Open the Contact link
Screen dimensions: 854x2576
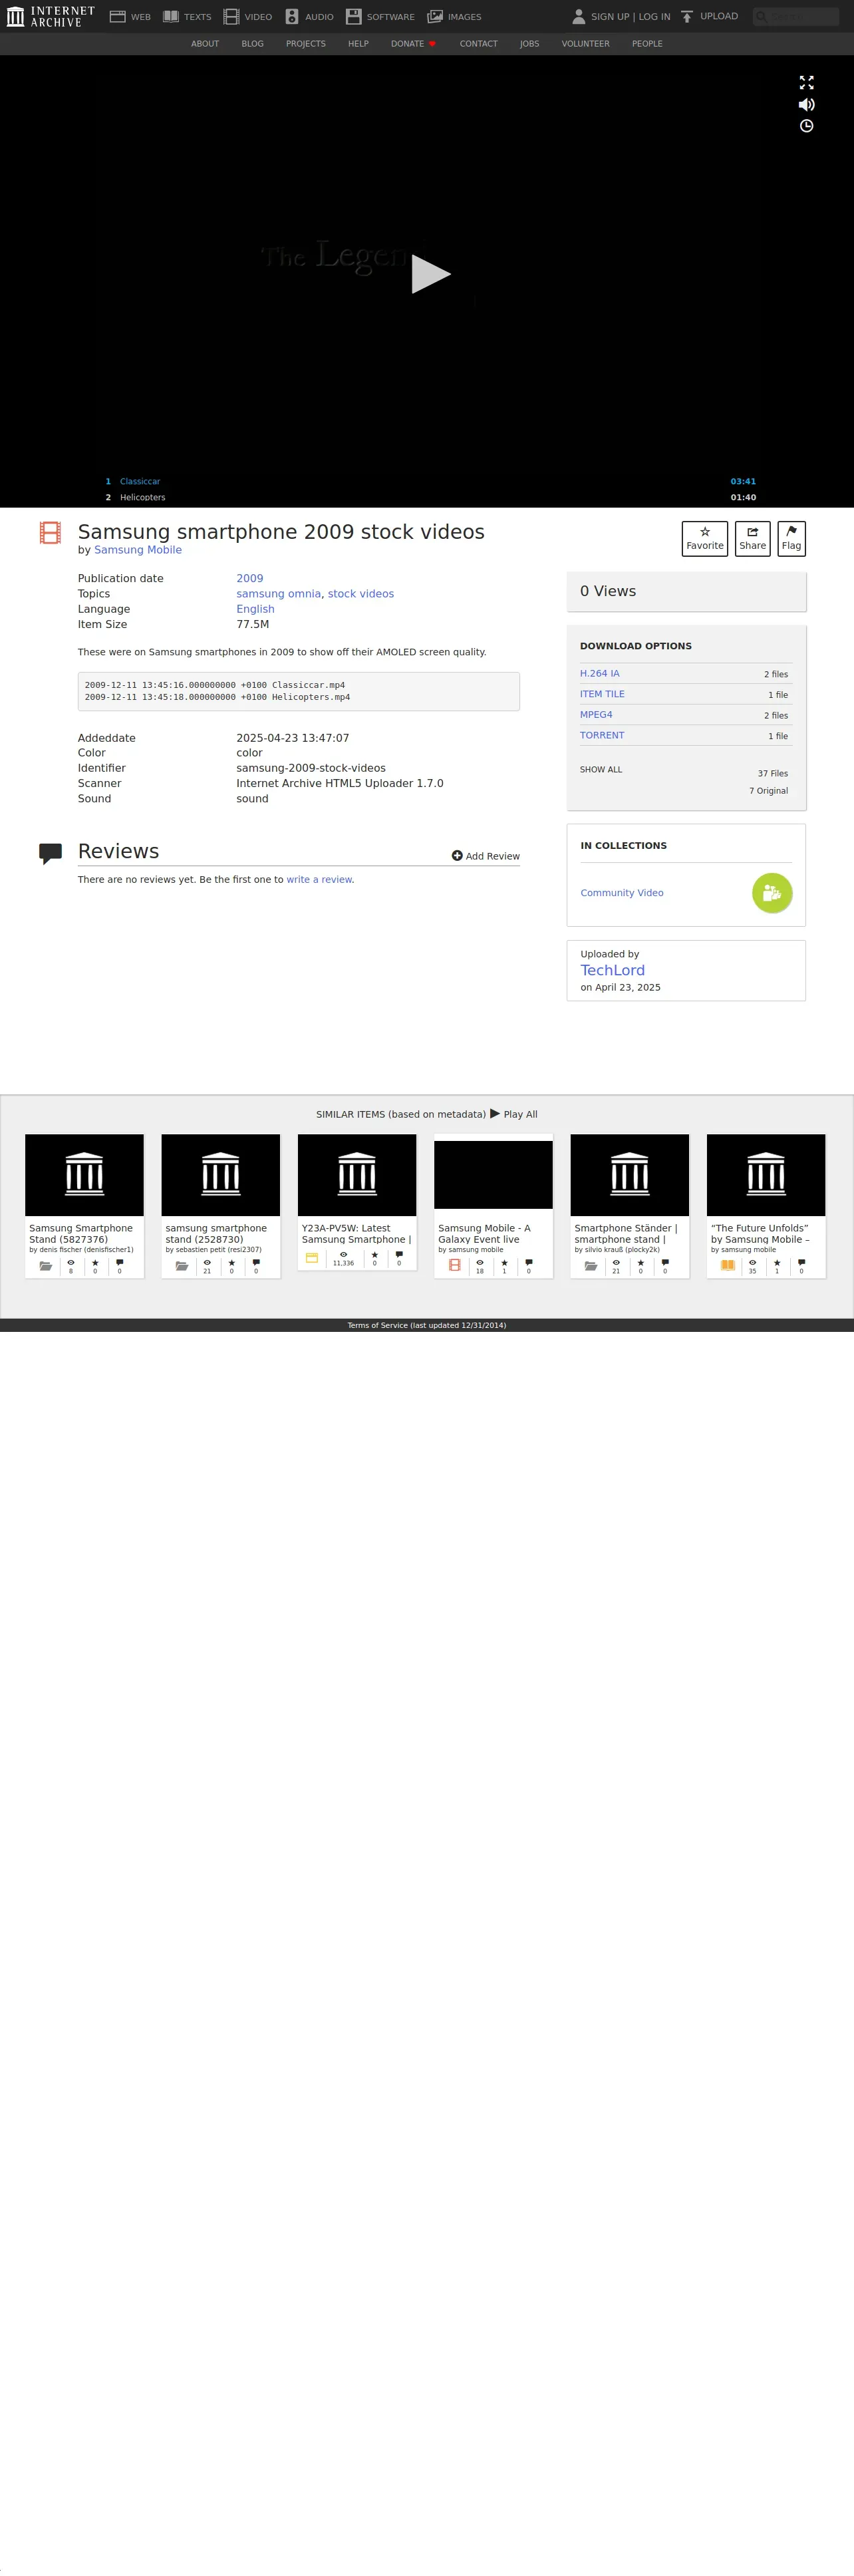click(x=478, y=44)
